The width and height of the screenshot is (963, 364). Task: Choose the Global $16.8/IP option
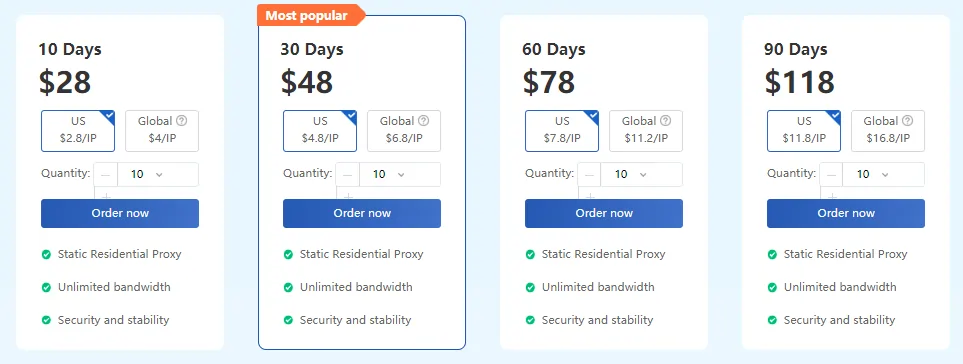pos(888,131)
